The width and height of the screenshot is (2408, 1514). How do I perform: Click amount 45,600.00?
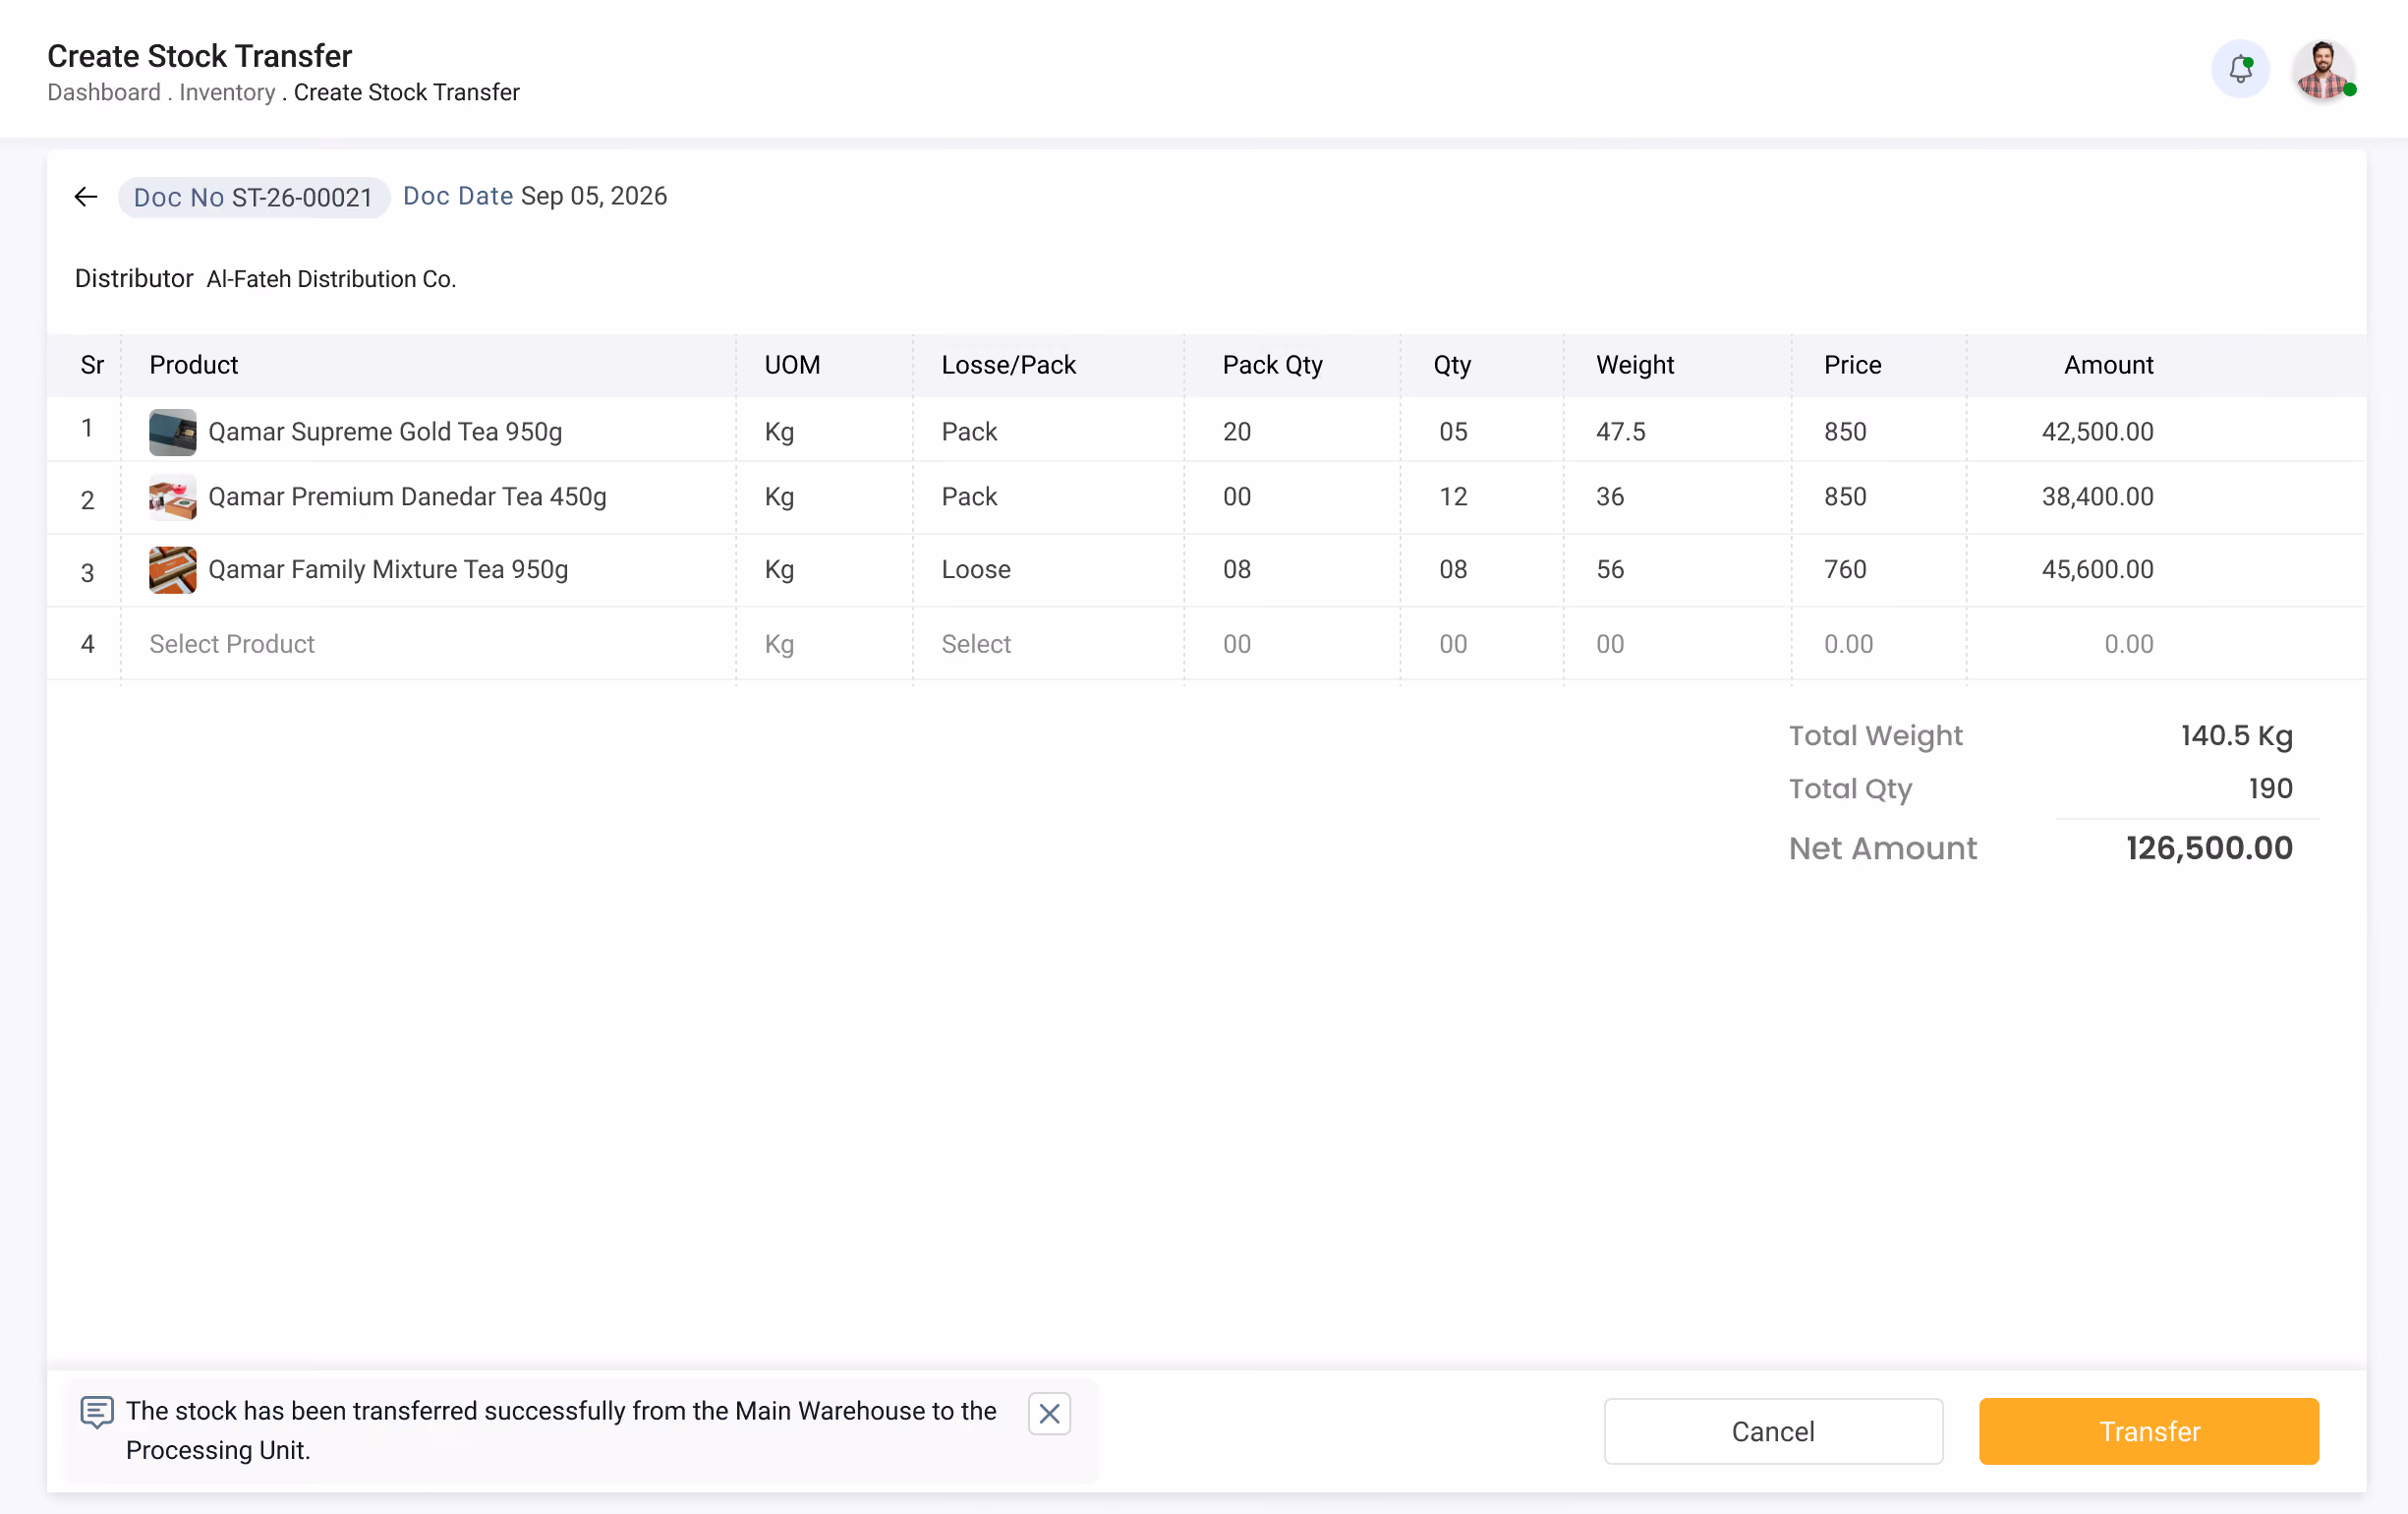click(2097, 570)
